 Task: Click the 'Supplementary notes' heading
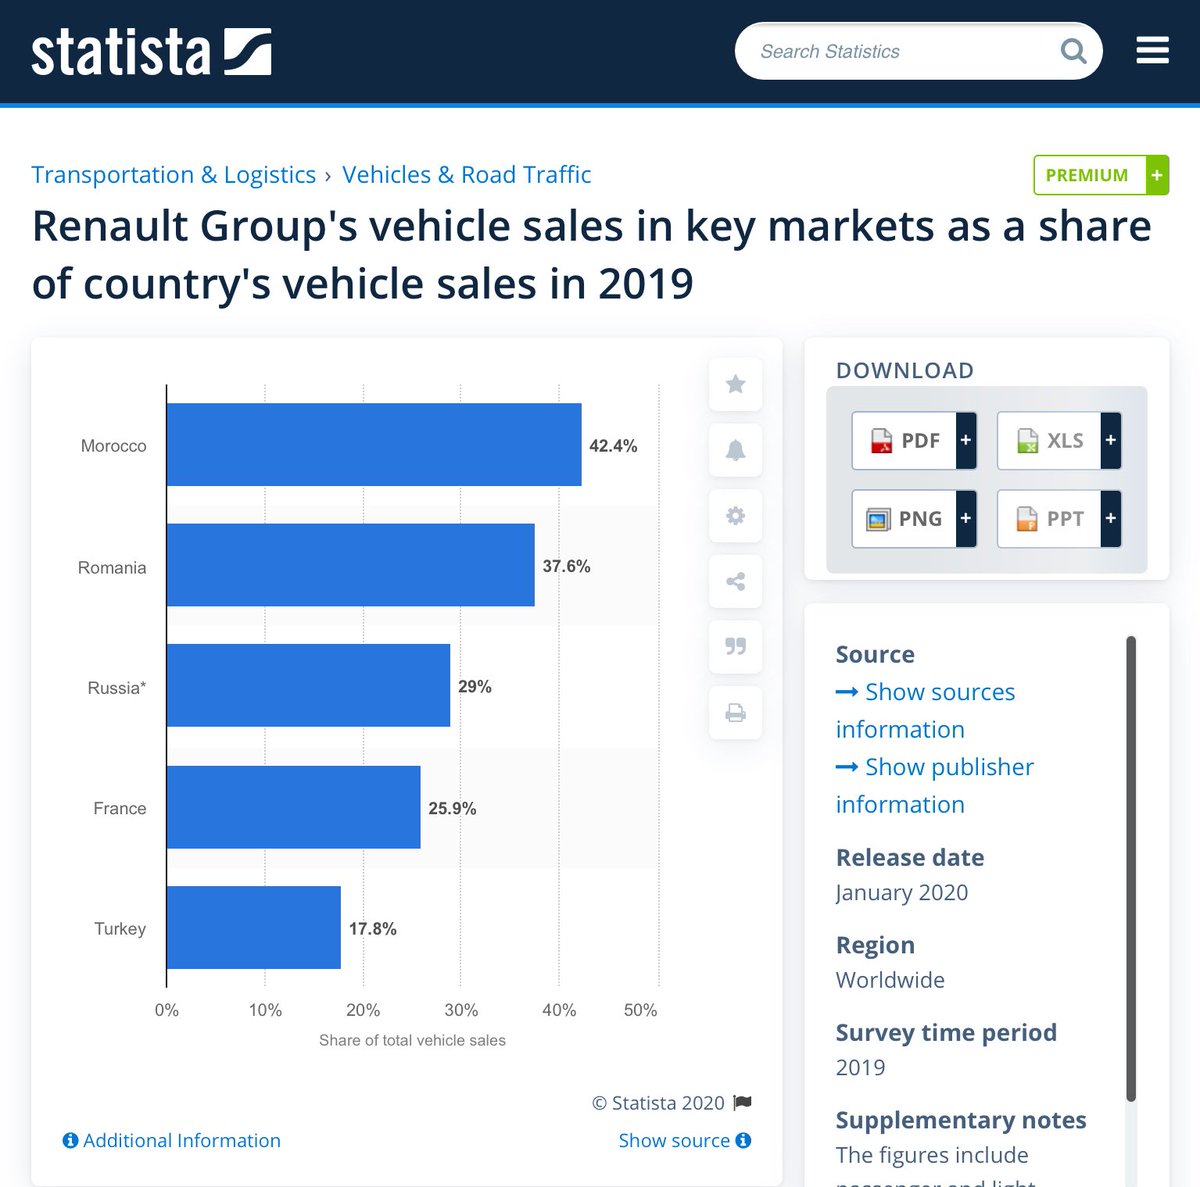(x=961, y=1120)
